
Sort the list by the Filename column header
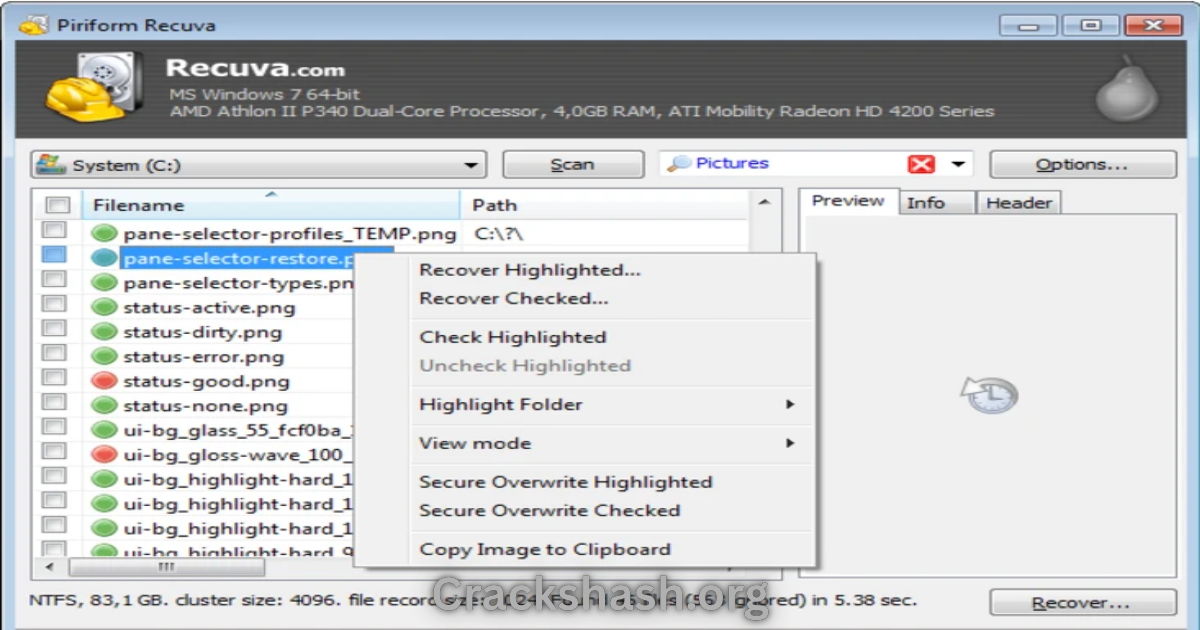[x=271, y=204]
